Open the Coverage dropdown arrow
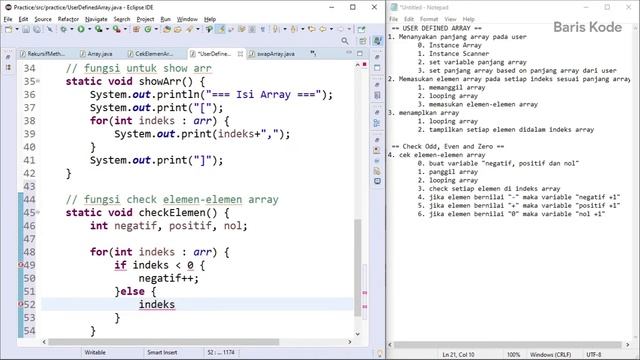The height and width of the screenshot is (360, 640). coord(107,29)
